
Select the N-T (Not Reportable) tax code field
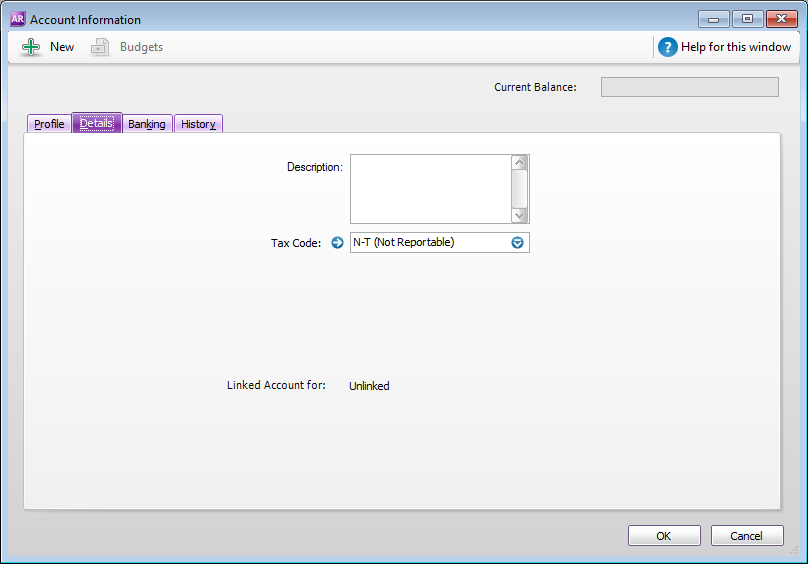(x=428, y=242)
